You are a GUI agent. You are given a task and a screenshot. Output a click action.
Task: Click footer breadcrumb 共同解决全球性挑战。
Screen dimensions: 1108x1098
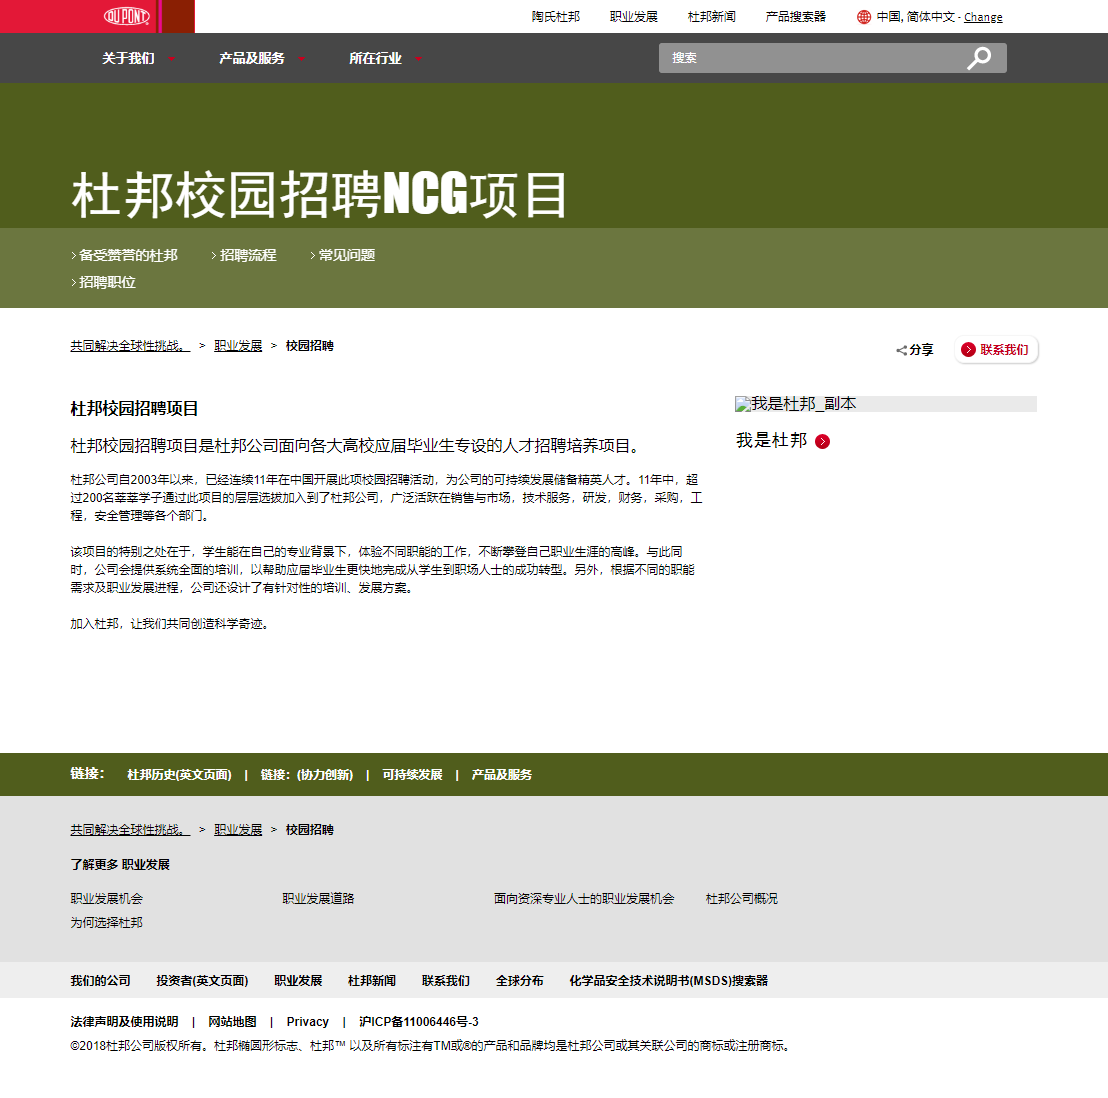coord(130,830)
